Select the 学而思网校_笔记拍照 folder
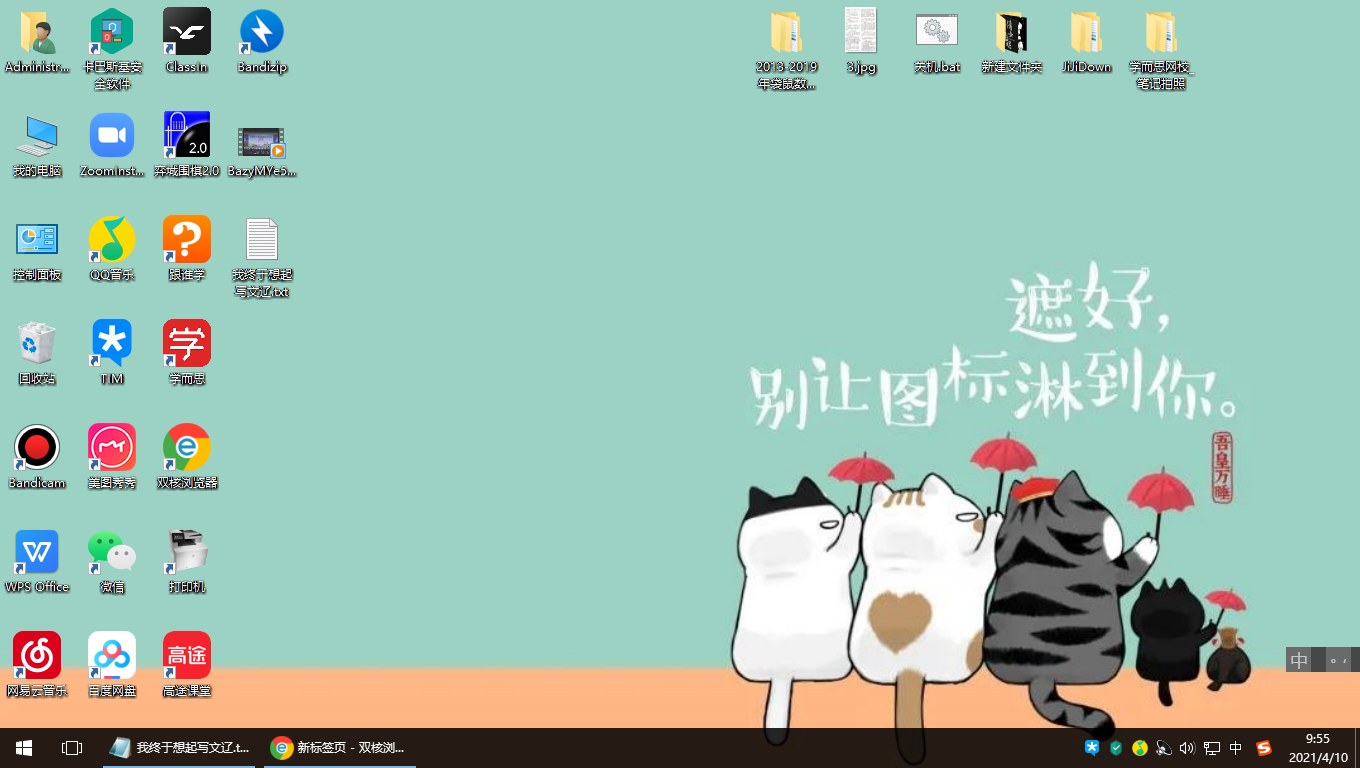The height and width of the screenshot is (768, 1360). pyautogui.click(x=1161, y=50)
